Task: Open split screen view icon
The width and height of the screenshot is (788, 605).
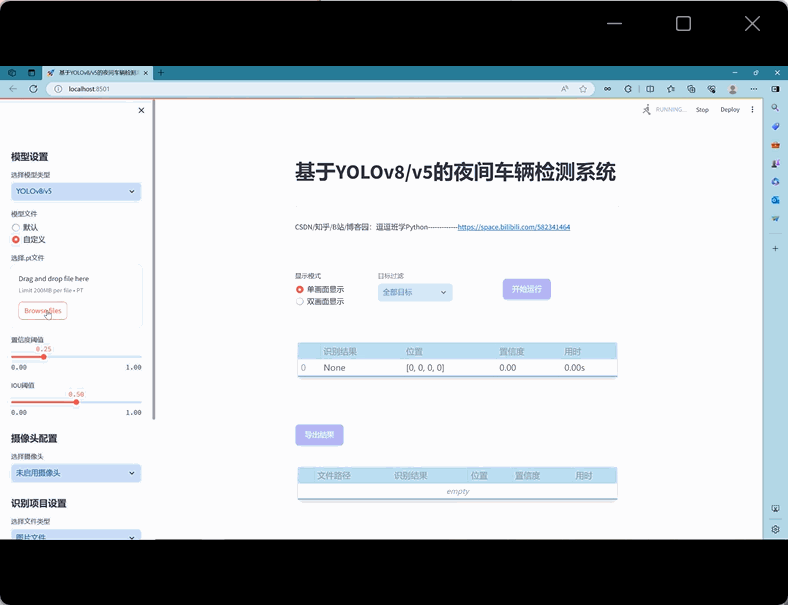Action: 650,89
